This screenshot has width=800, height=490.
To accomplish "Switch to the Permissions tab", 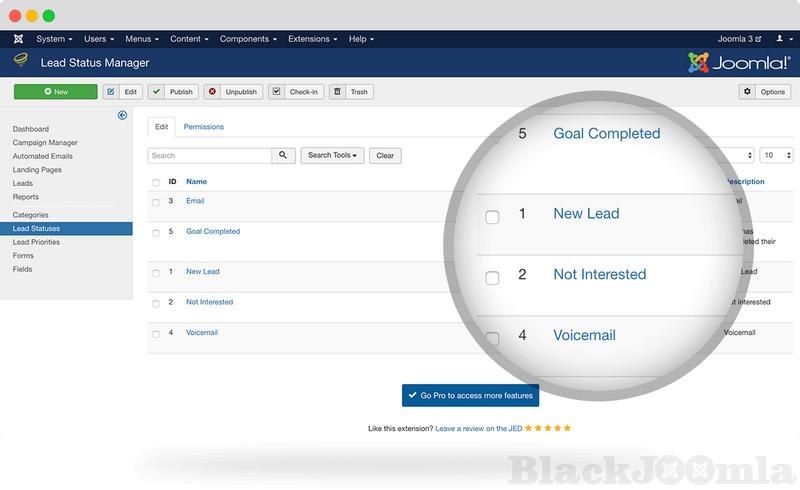I will [x=203, y=127].
